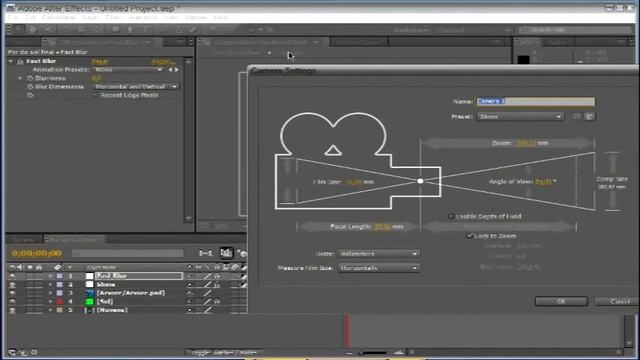The height and width of the screenshot is (360, 640).
Task: Select the Zoom magnifier tool
Action: click(48, 29)
